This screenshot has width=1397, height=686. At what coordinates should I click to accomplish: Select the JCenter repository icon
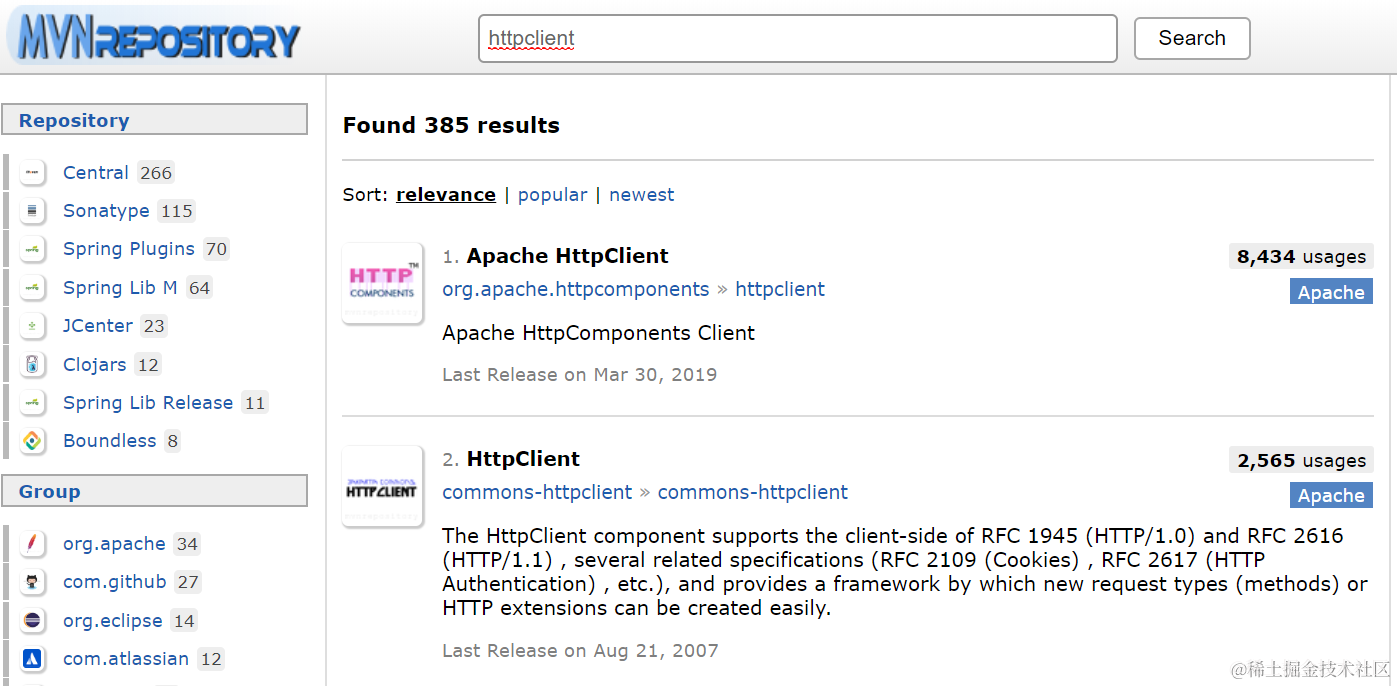[33, 326]
